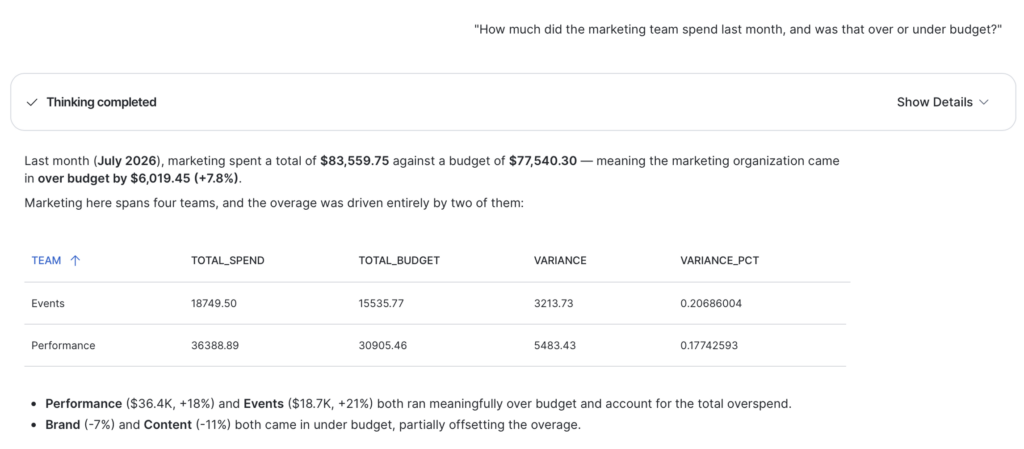This screenshot has width=1024, height=449.
Task: Sort by the TOTAL_SPEND column header
Action: (227, 260)
